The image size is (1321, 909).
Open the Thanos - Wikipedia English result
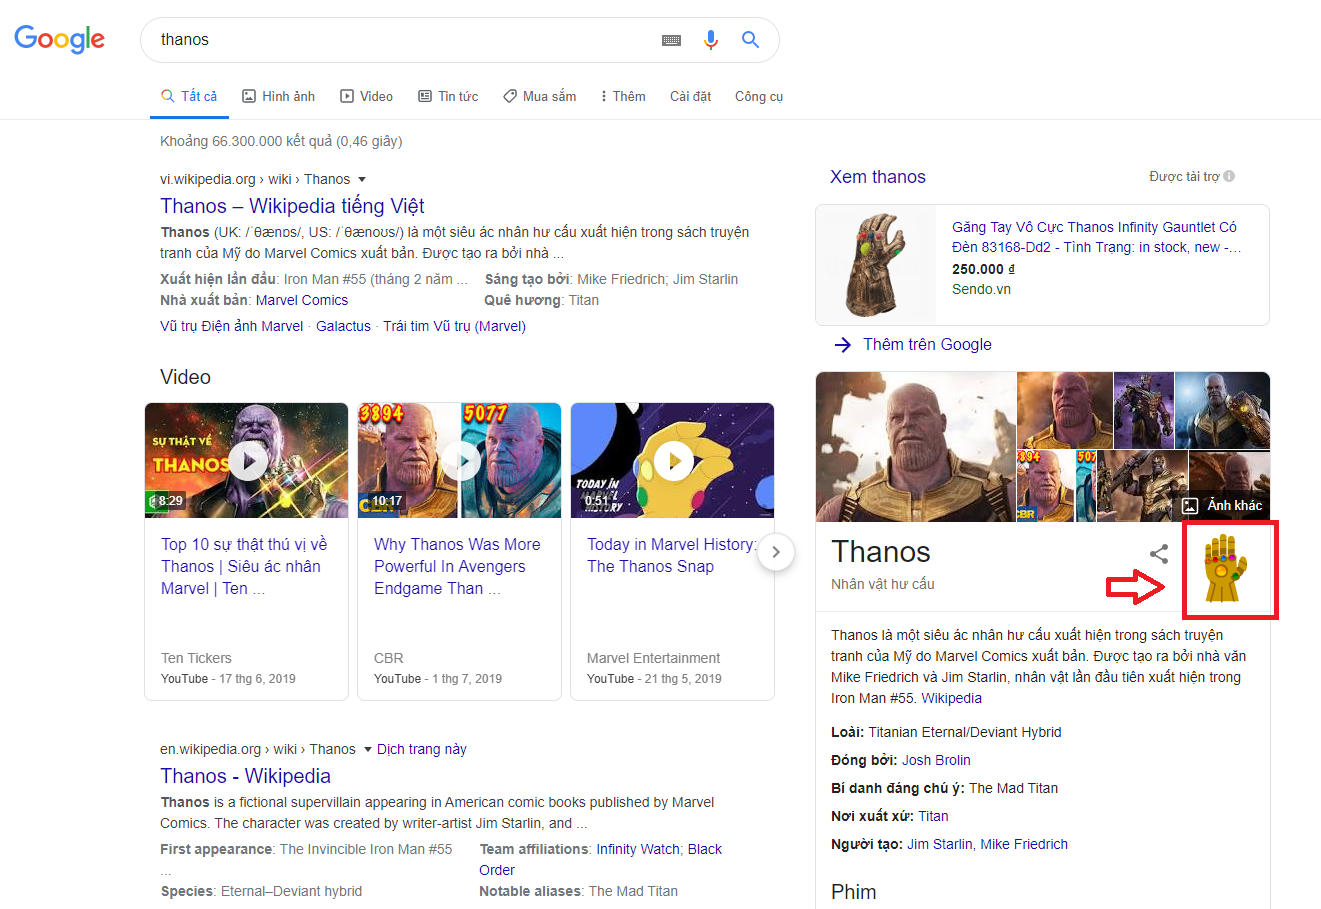245,776
